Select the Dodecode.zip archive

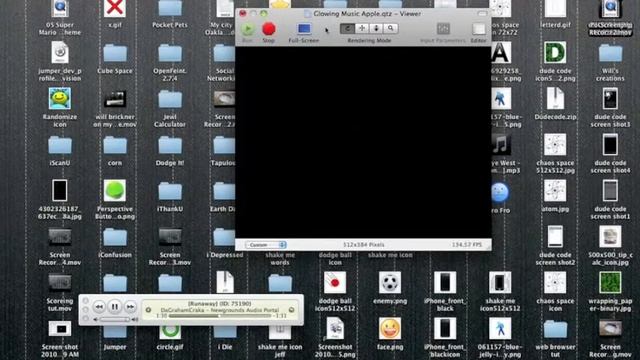pyautogui.click(x=555, y=98)
